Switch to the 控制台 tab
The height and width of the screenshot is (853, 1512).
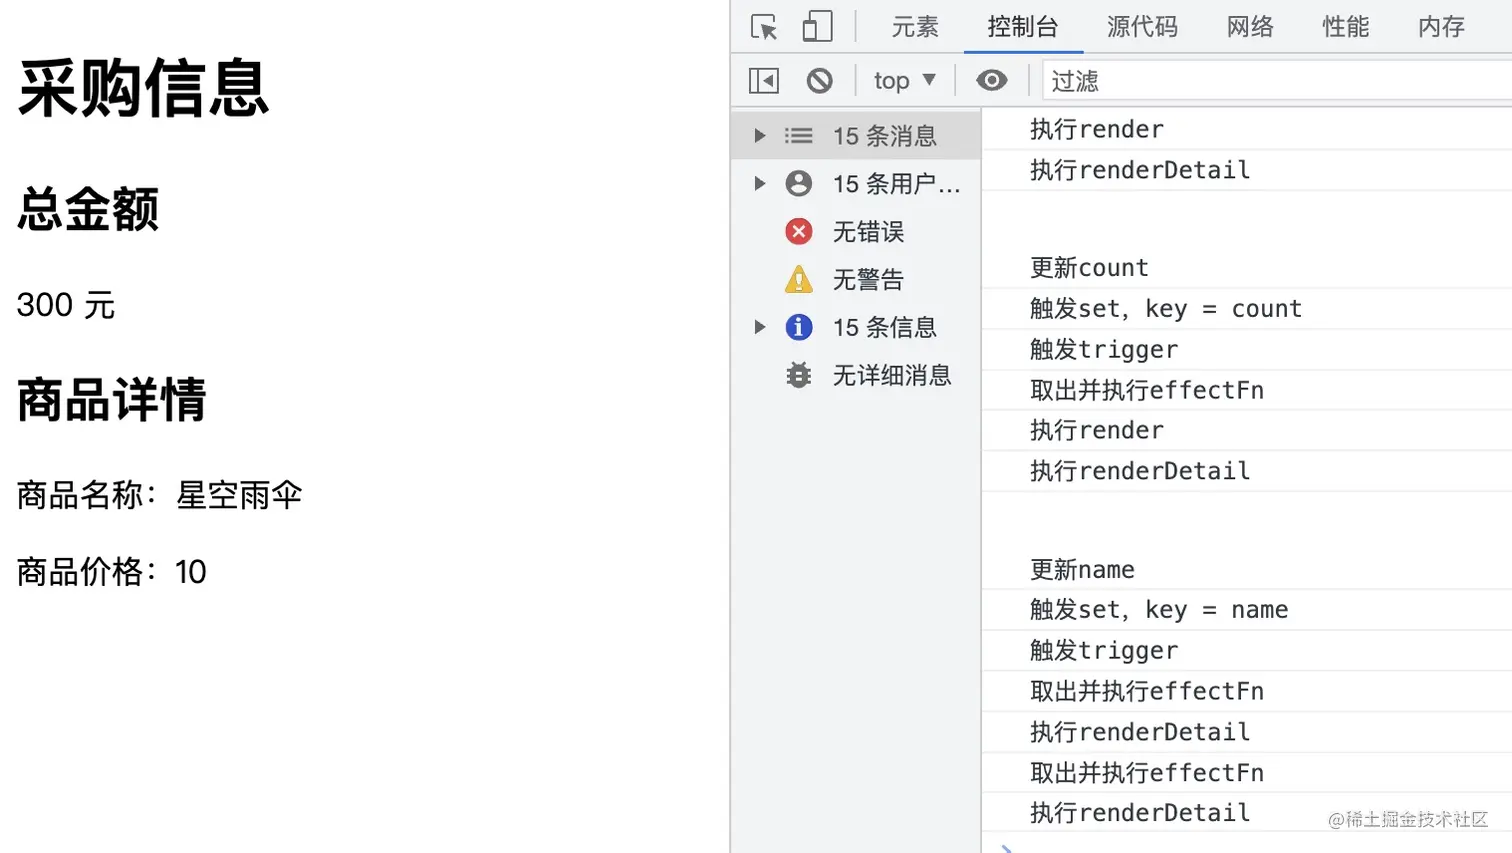coord(1023,27)
